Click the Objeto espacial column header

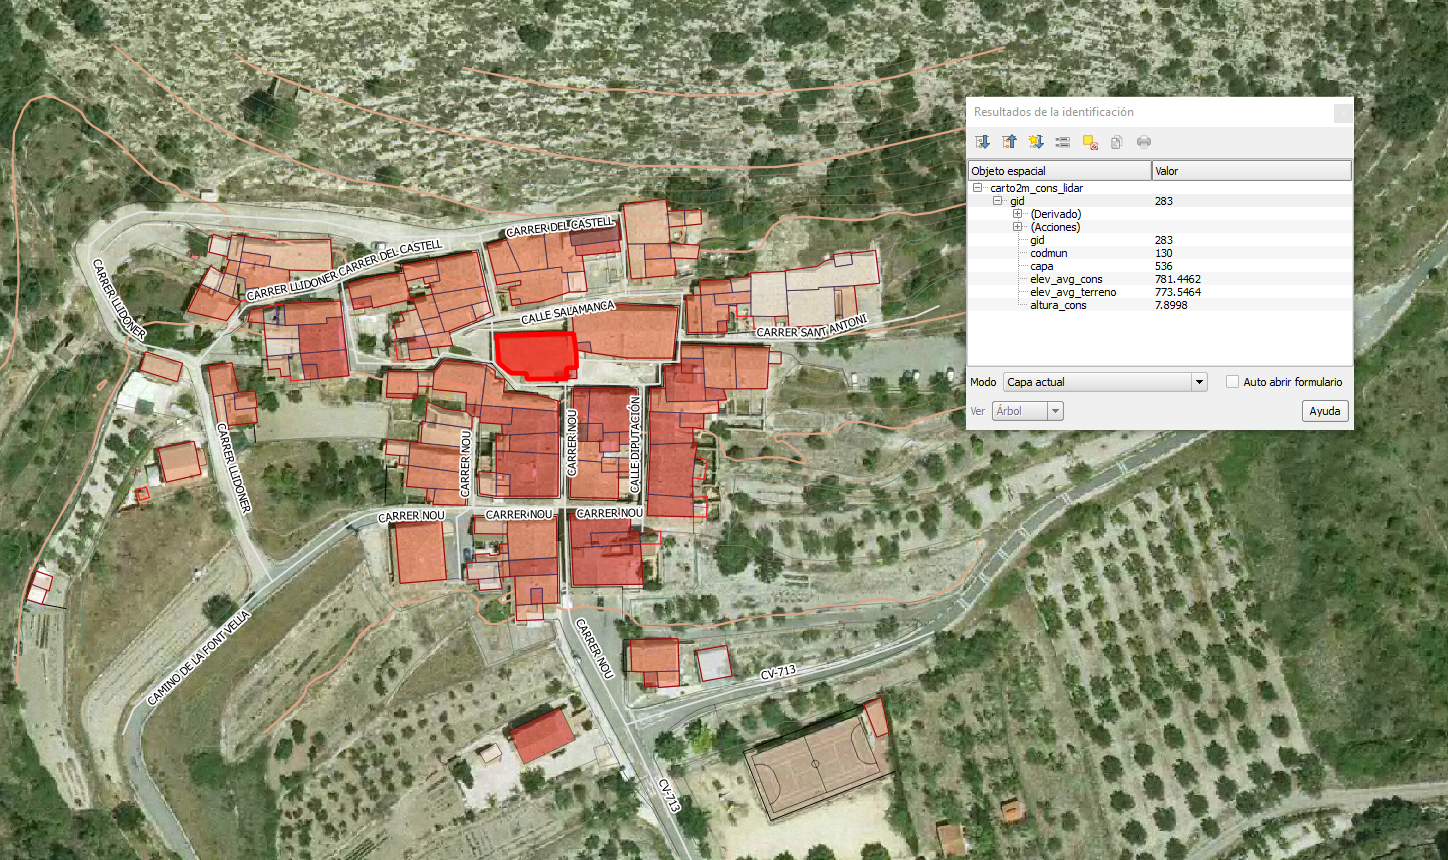coord(1060,171)
